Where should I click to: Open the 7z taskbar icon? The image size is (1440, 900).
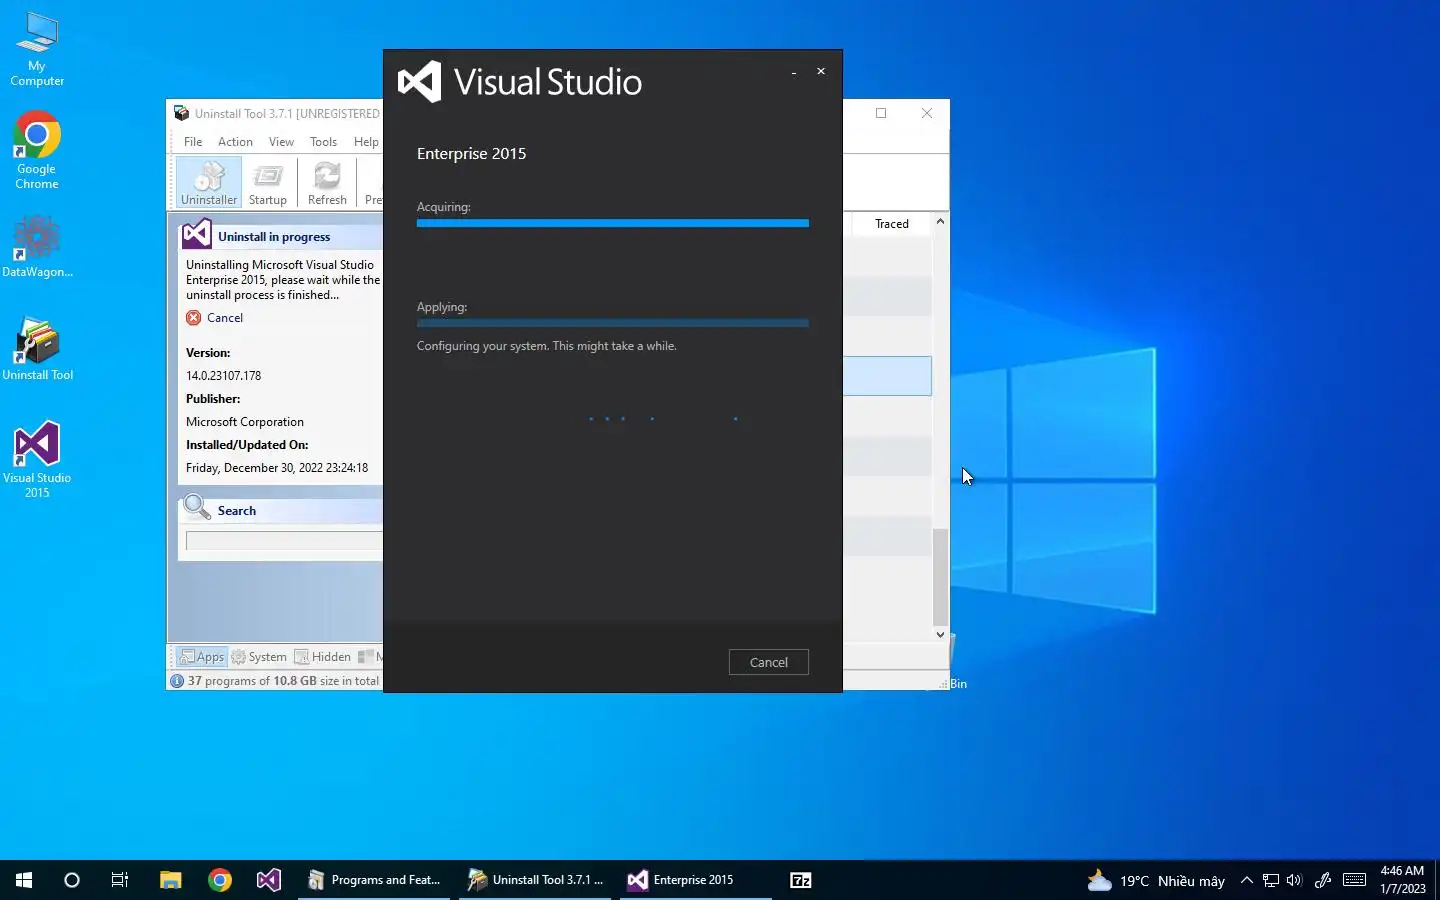801,880
